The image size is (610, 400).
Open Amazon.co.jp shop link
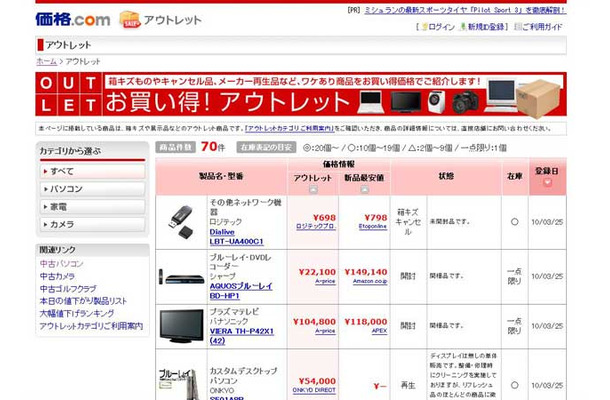click(x=370, y=281)
